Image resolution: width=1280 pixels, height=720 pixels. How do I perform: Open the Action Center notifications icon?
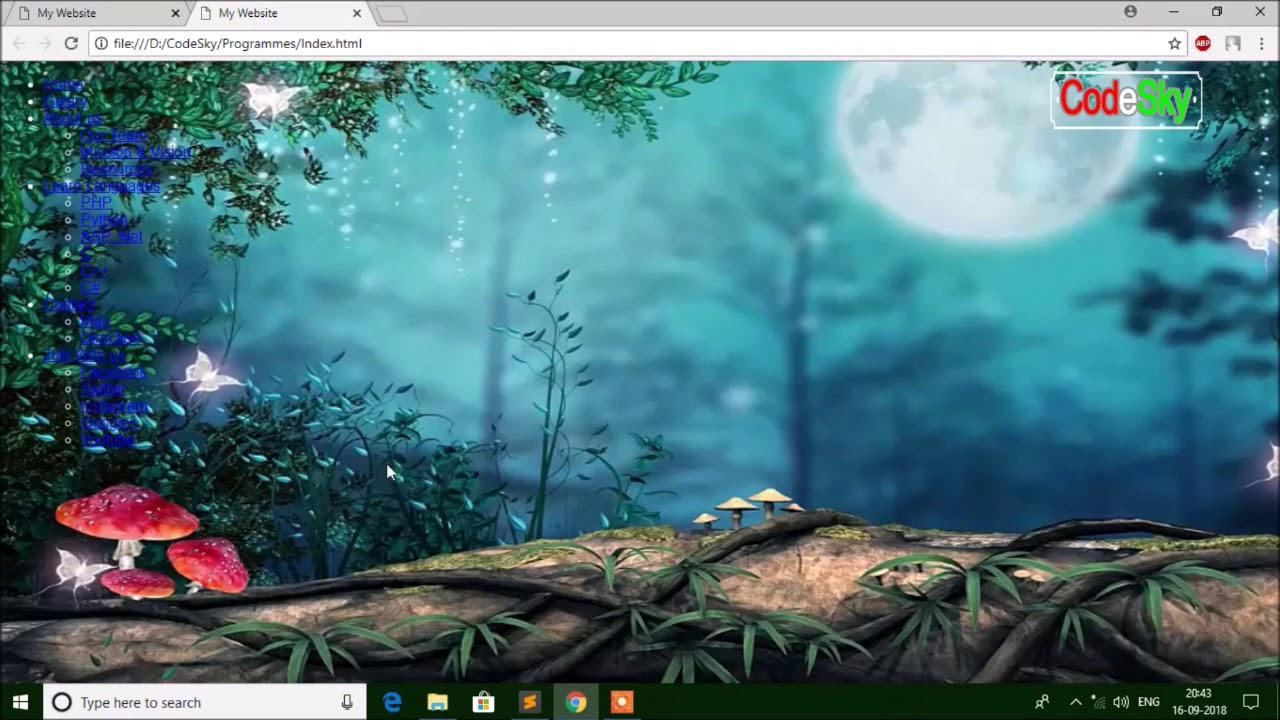click(1250, 702)
